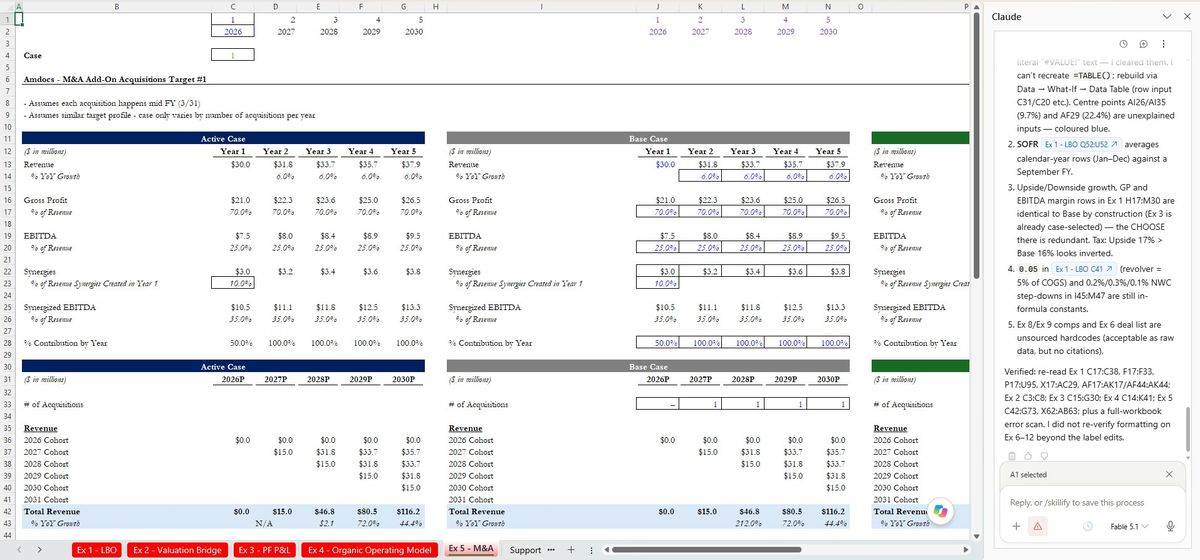Image resolution: width=1200 pixels, height=560 pixels.
Task: Select the Ex 5 - M&A sheet tab
Action: 470,549
